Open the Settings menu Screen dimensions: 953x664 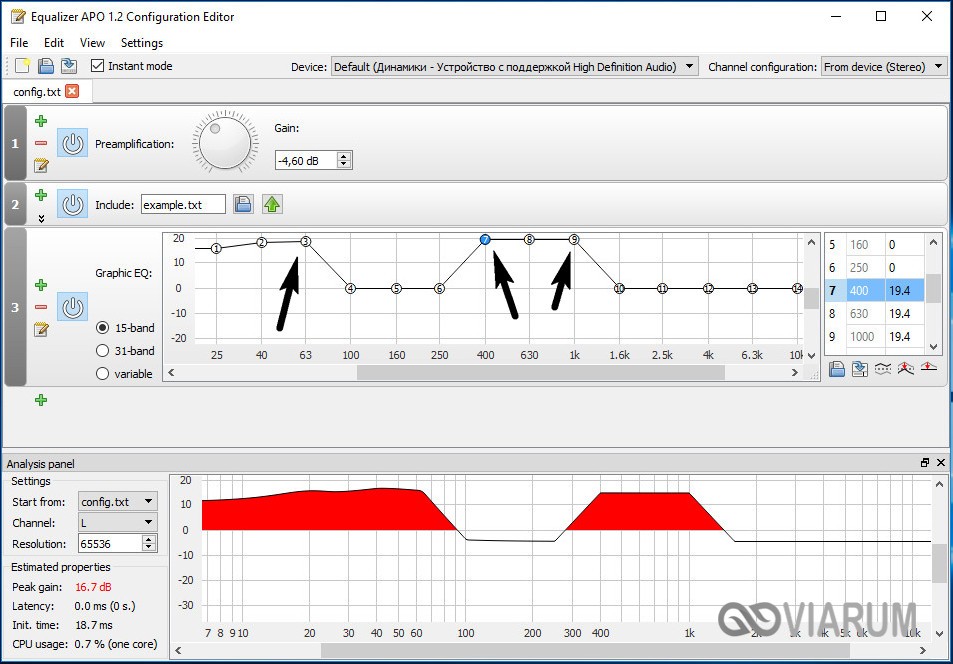tap(141, 43)
